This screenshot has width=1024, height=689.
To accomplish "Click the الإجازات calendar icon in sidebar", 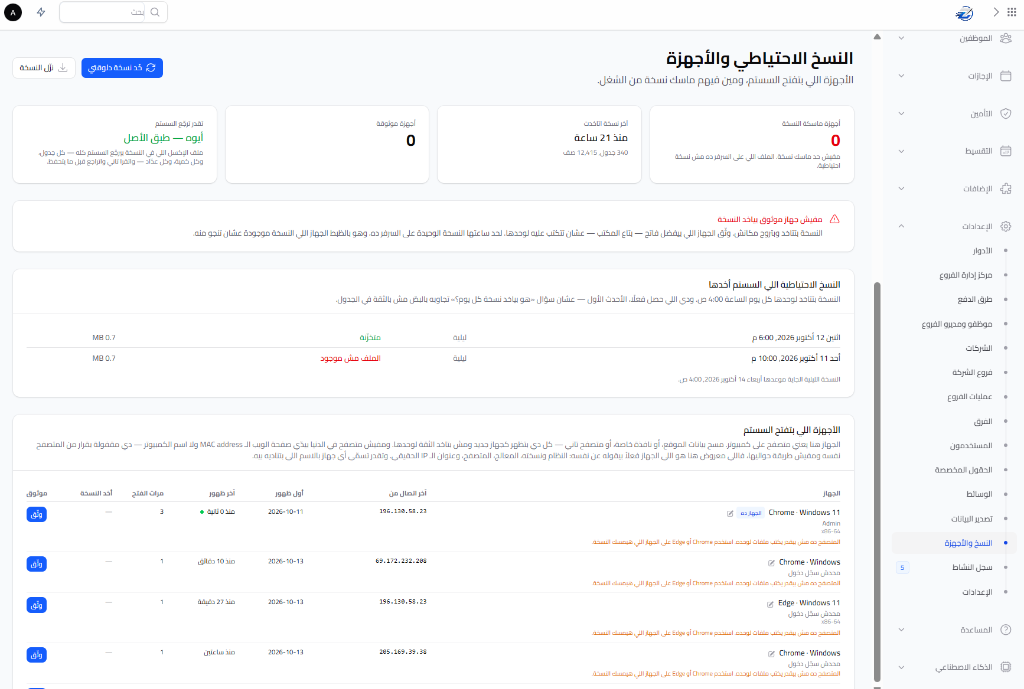I will [x=1006, y=76].
